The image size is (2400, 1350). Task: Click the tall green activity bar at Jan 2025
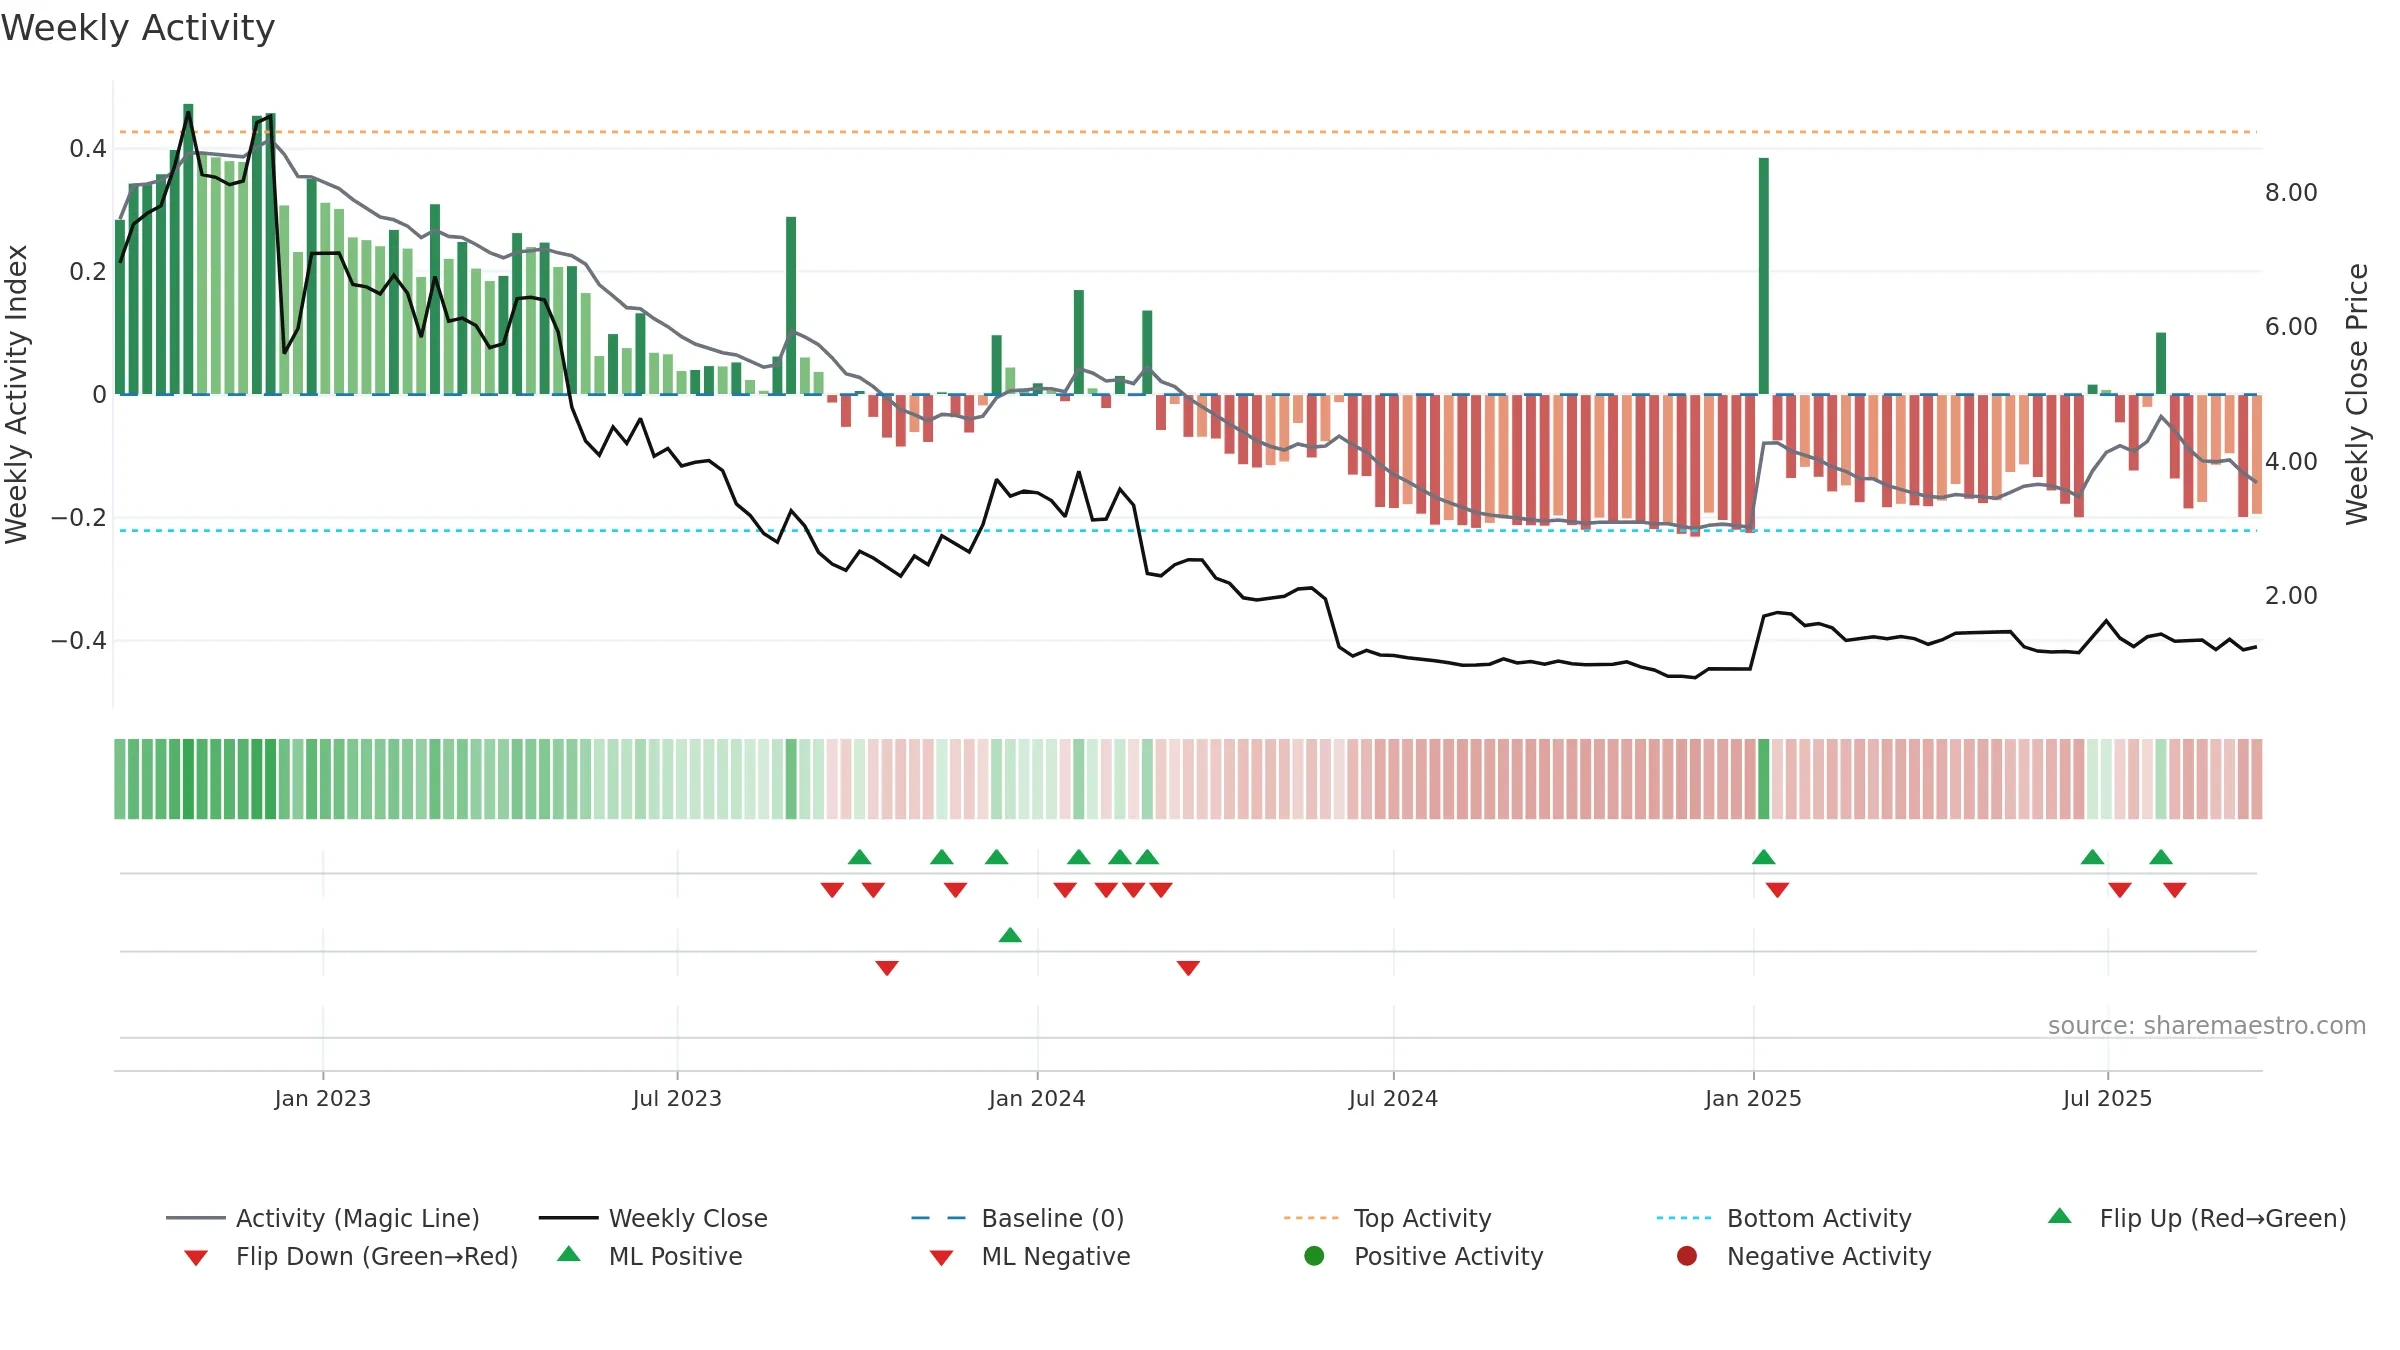[1764, 276]
